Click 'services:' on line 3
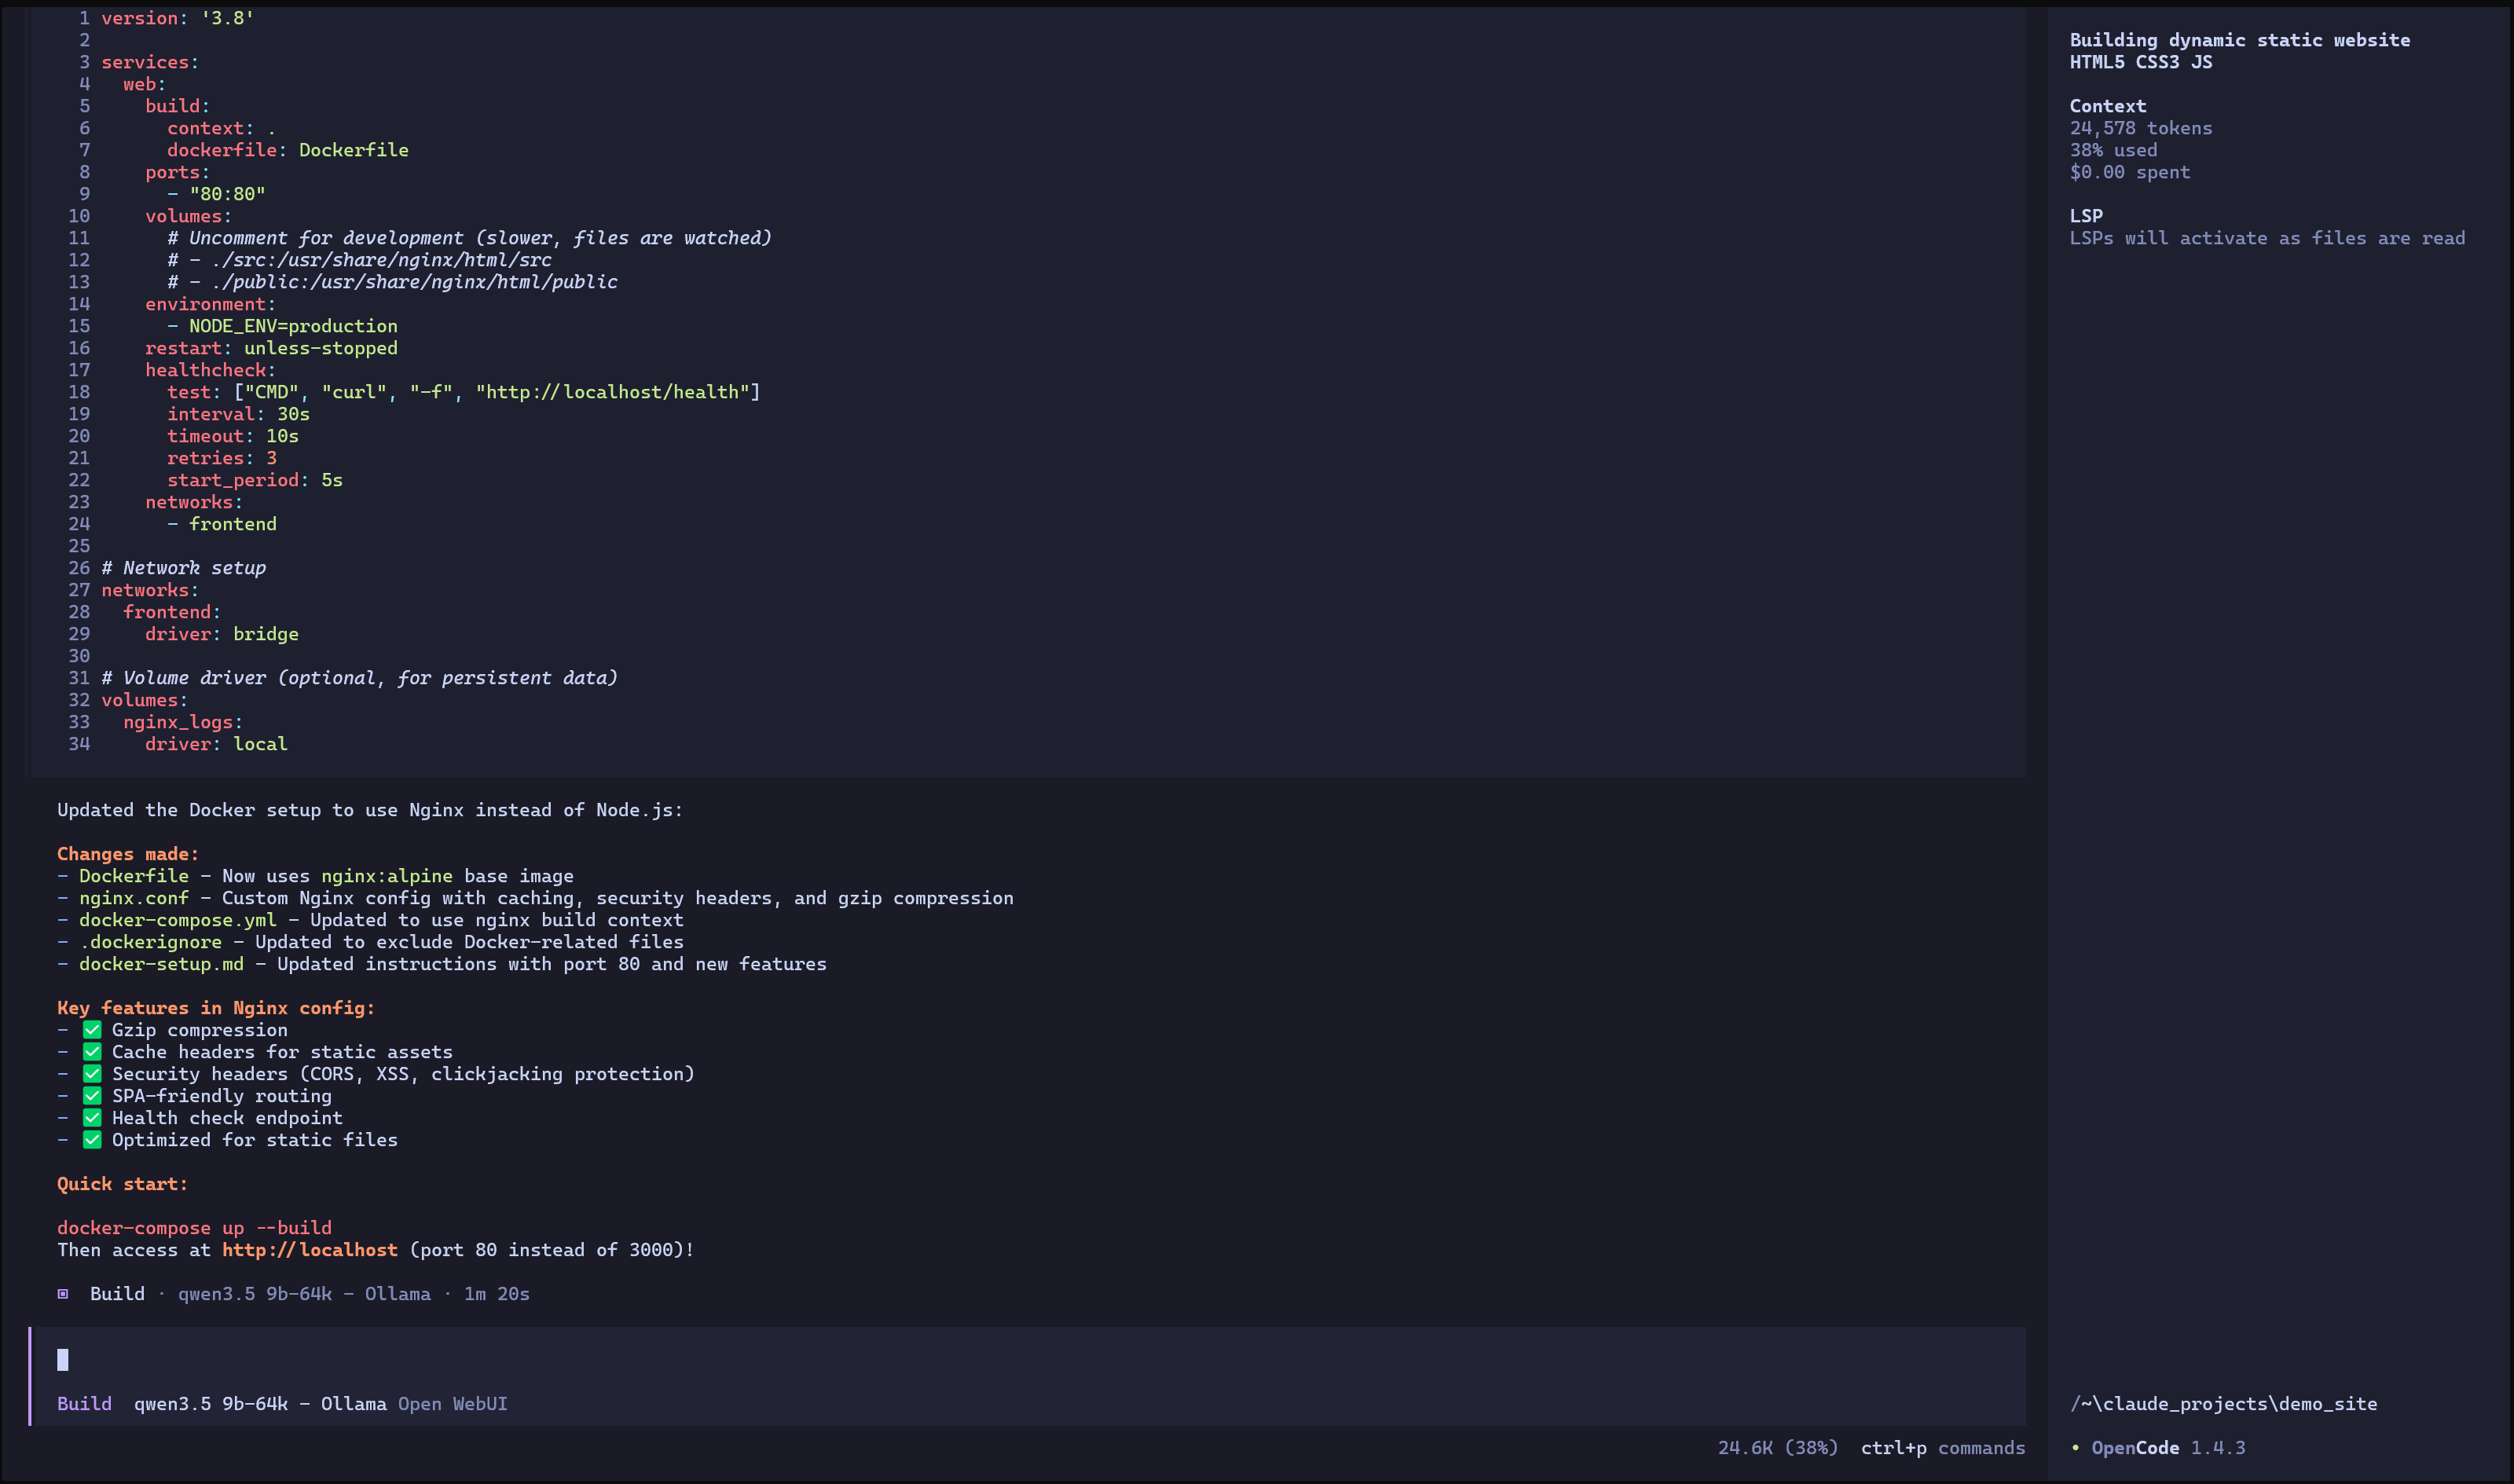 (x=150, y=62)
